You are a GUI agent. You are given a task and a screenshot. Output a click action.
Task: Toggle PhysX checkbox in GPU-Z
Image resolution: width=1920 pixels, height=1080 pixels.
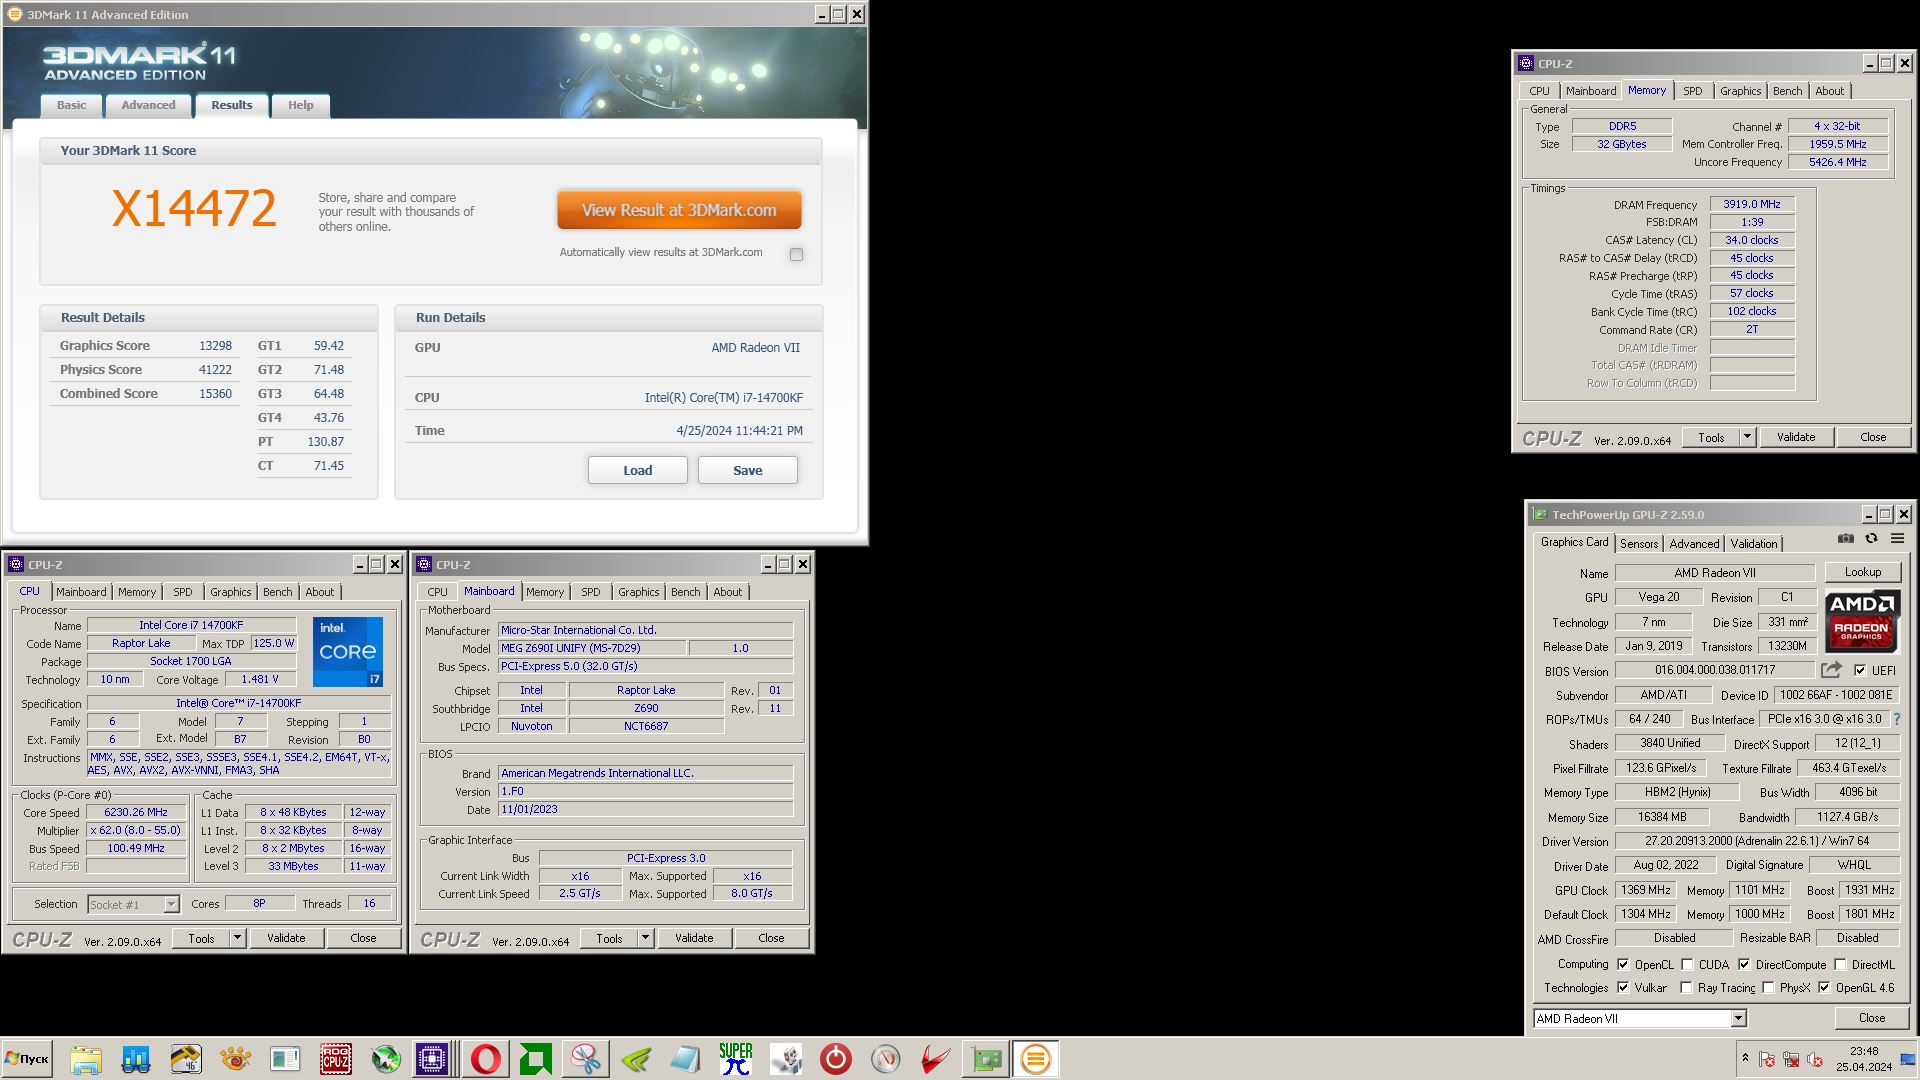(x=1768, y=987)
